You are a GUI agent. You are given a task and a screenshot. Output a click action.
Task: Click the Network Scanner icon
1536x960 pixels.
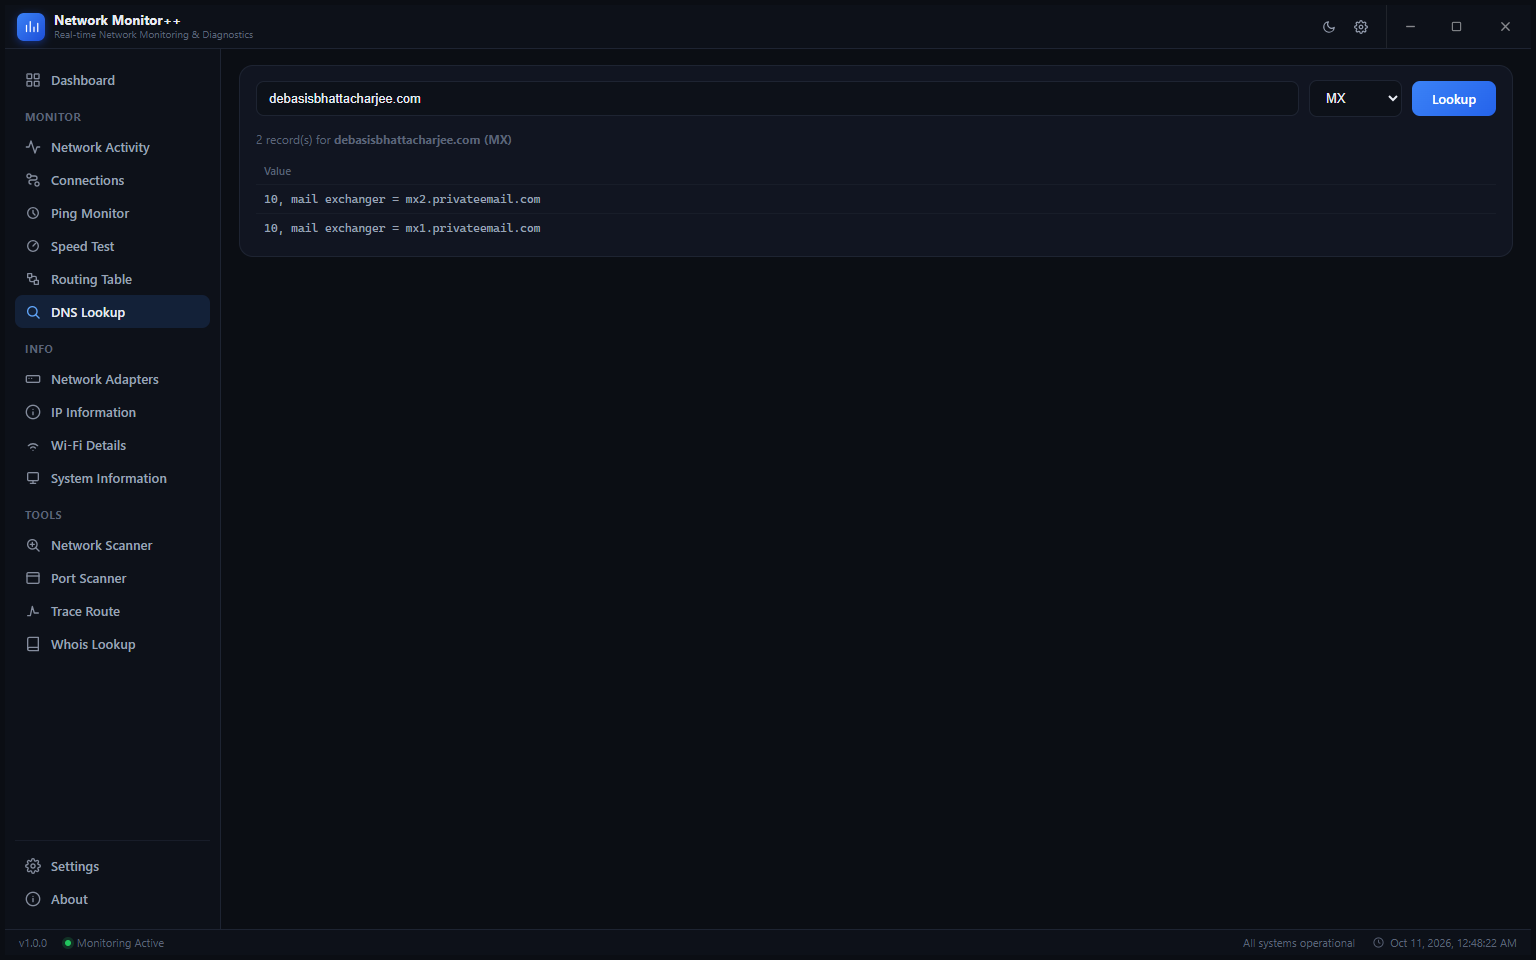pos(33,545)
